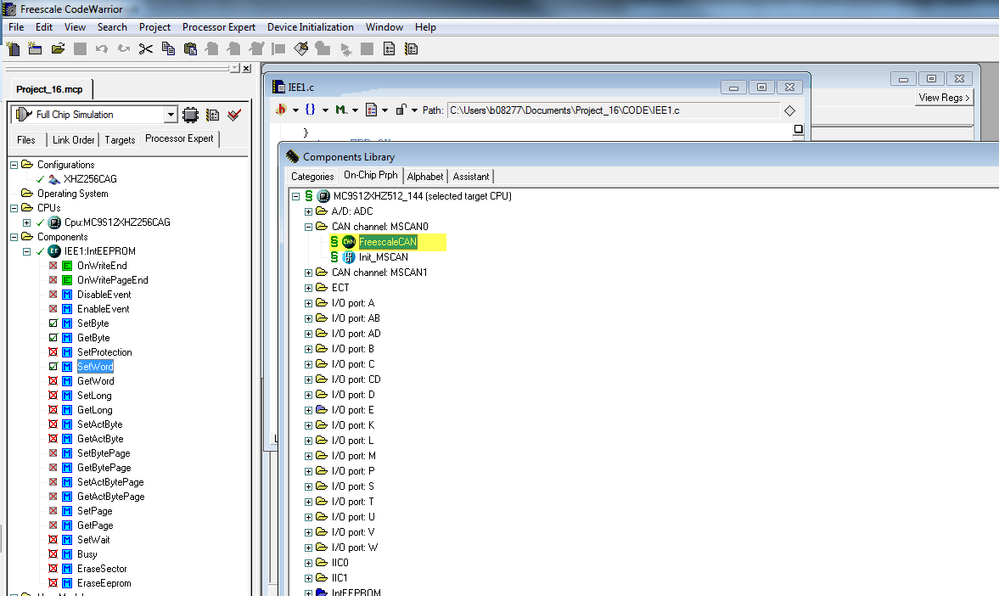Click the View Regs button

(944, 98)
